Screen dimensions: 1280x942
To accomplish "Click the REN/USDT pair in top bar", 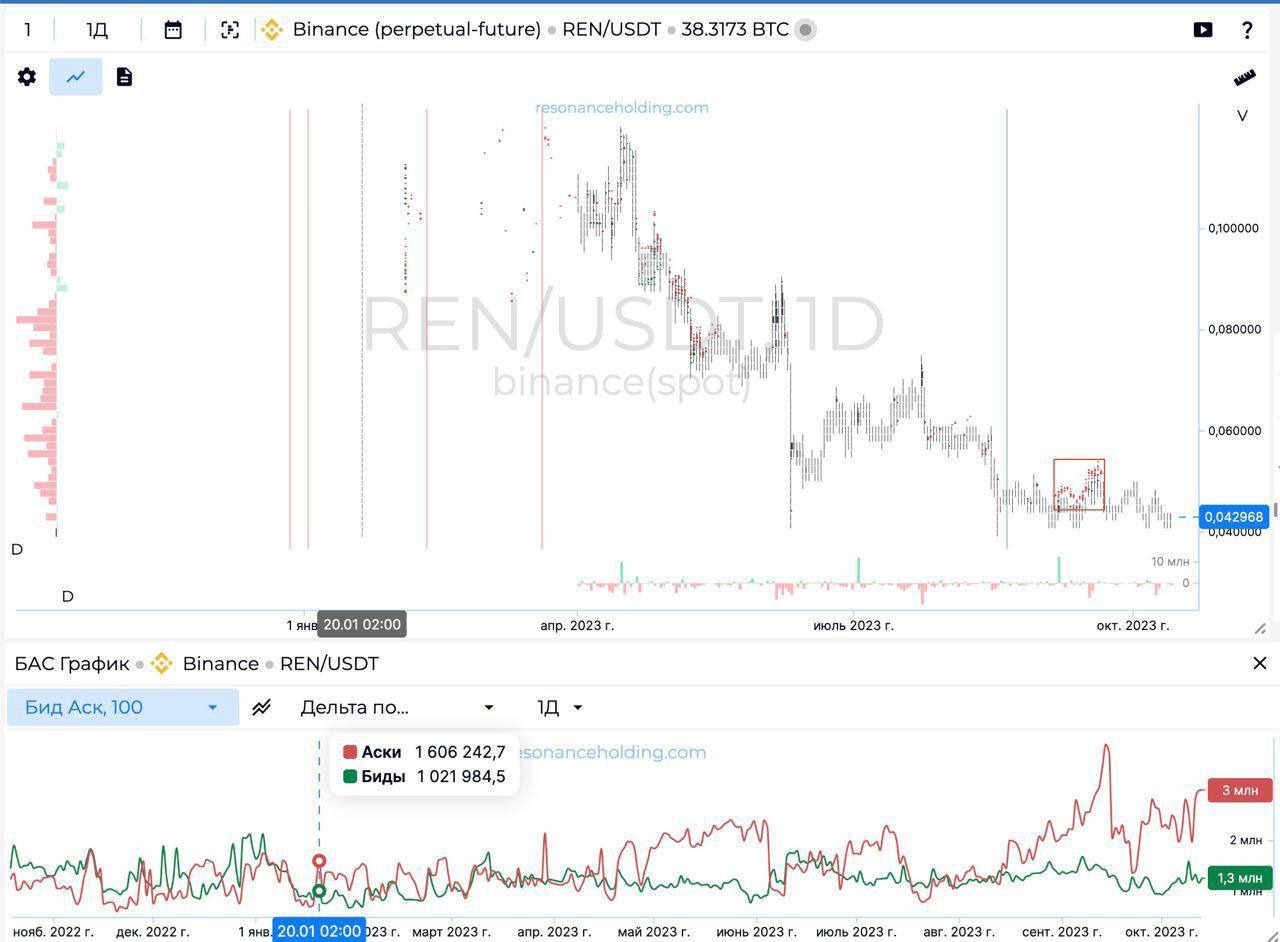I will tap(612, 30).
